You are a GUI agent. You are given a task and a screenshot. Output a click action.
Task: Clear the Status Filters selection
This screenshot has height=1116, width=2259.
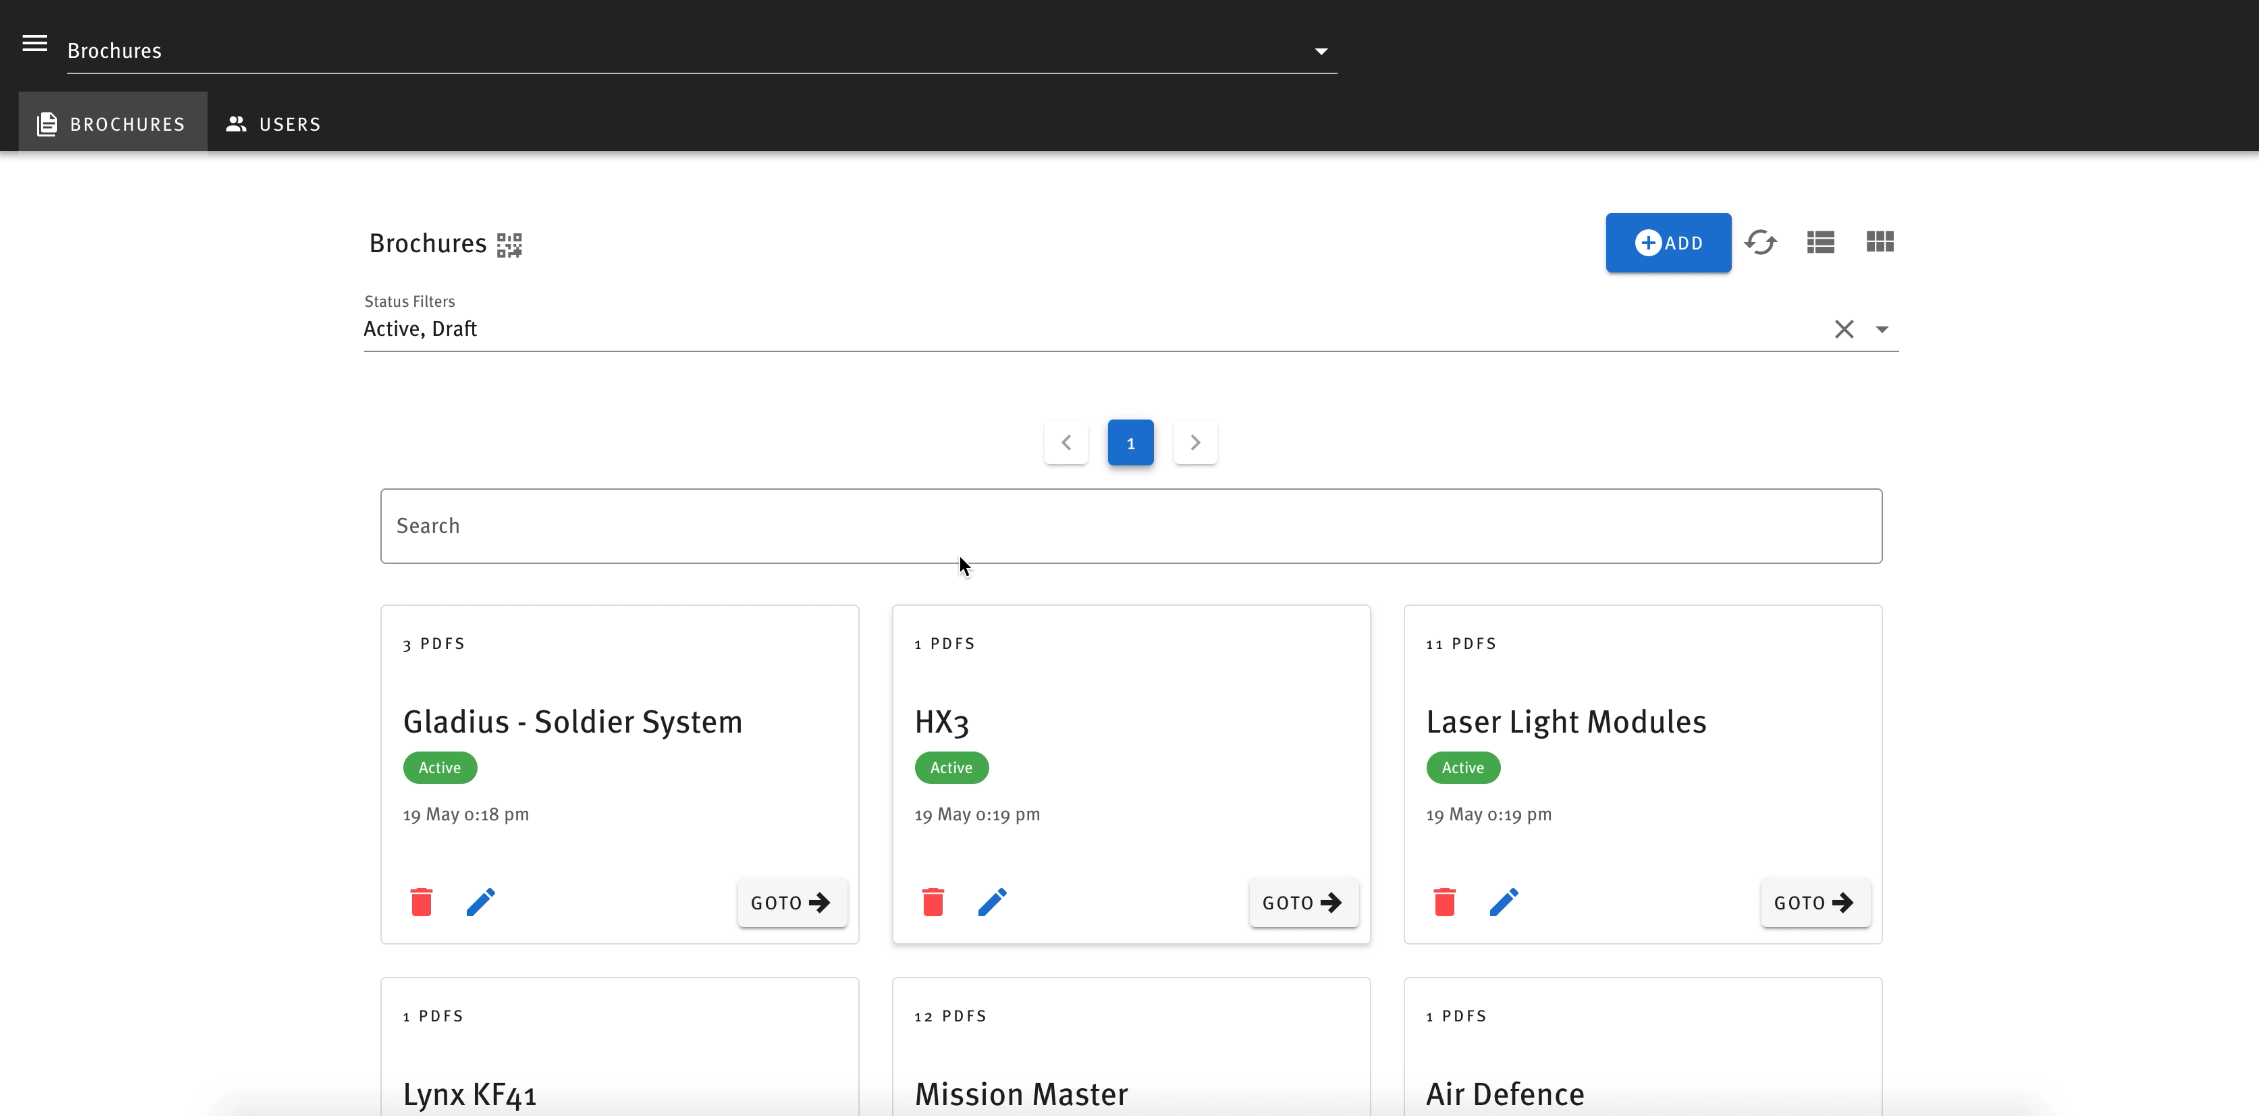pos(1844,329)
